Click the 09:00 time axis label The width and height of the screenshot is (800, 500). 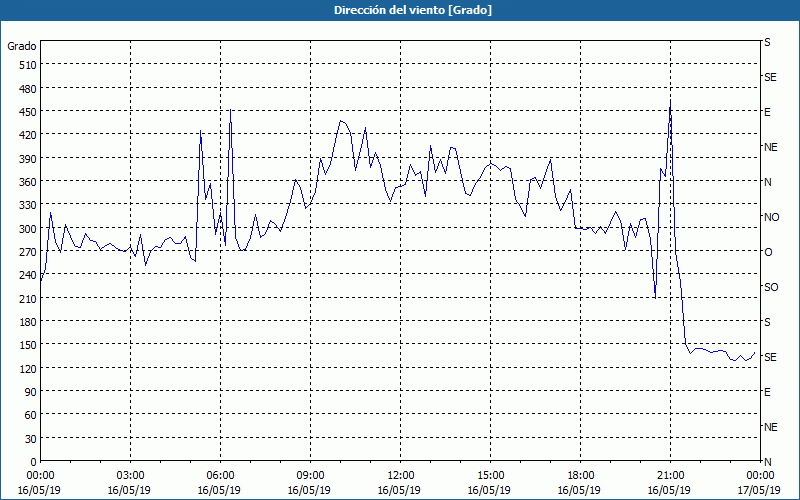(x=310, y=476)
